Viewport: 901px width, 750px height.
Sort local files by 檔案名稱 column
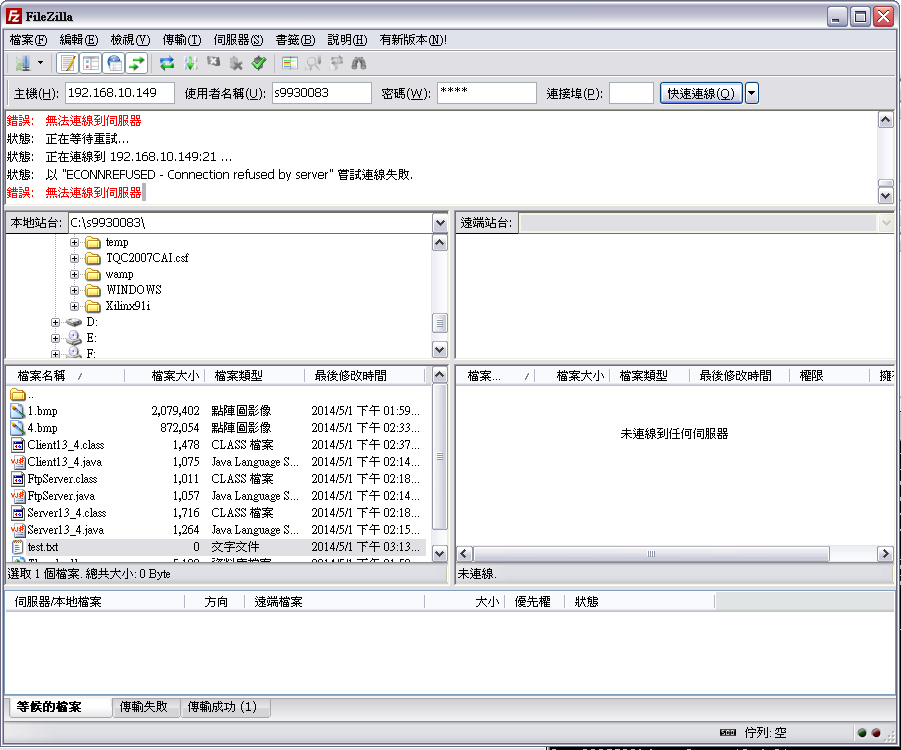(x=65, y=376)
